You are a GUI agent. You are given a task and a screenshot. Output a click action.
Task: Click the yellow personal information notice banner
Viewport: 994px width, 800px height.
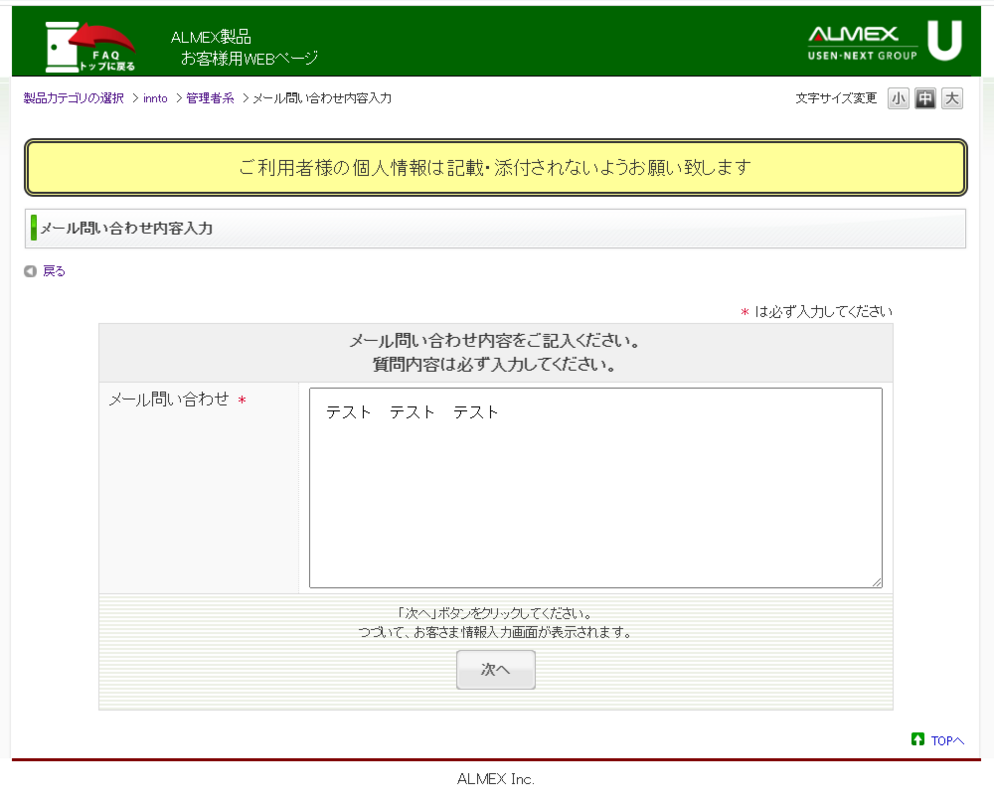(x=495, y=167)
